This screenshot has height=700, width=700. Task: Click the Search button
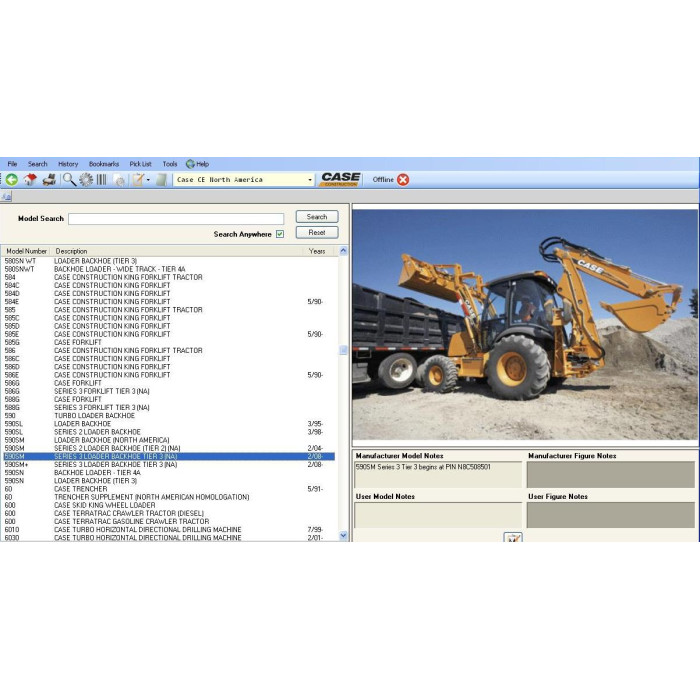click(317, 217)
